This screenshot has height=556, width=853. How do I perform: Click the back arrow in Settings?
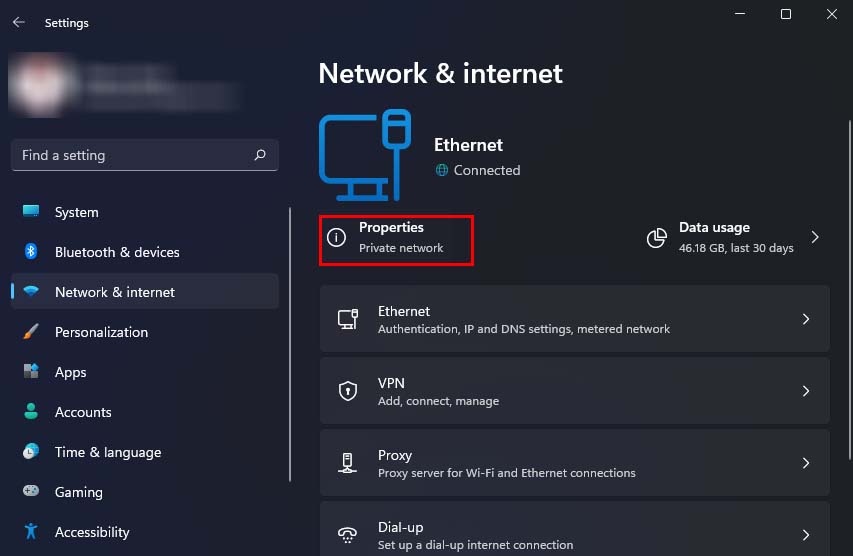coord(18,22)
